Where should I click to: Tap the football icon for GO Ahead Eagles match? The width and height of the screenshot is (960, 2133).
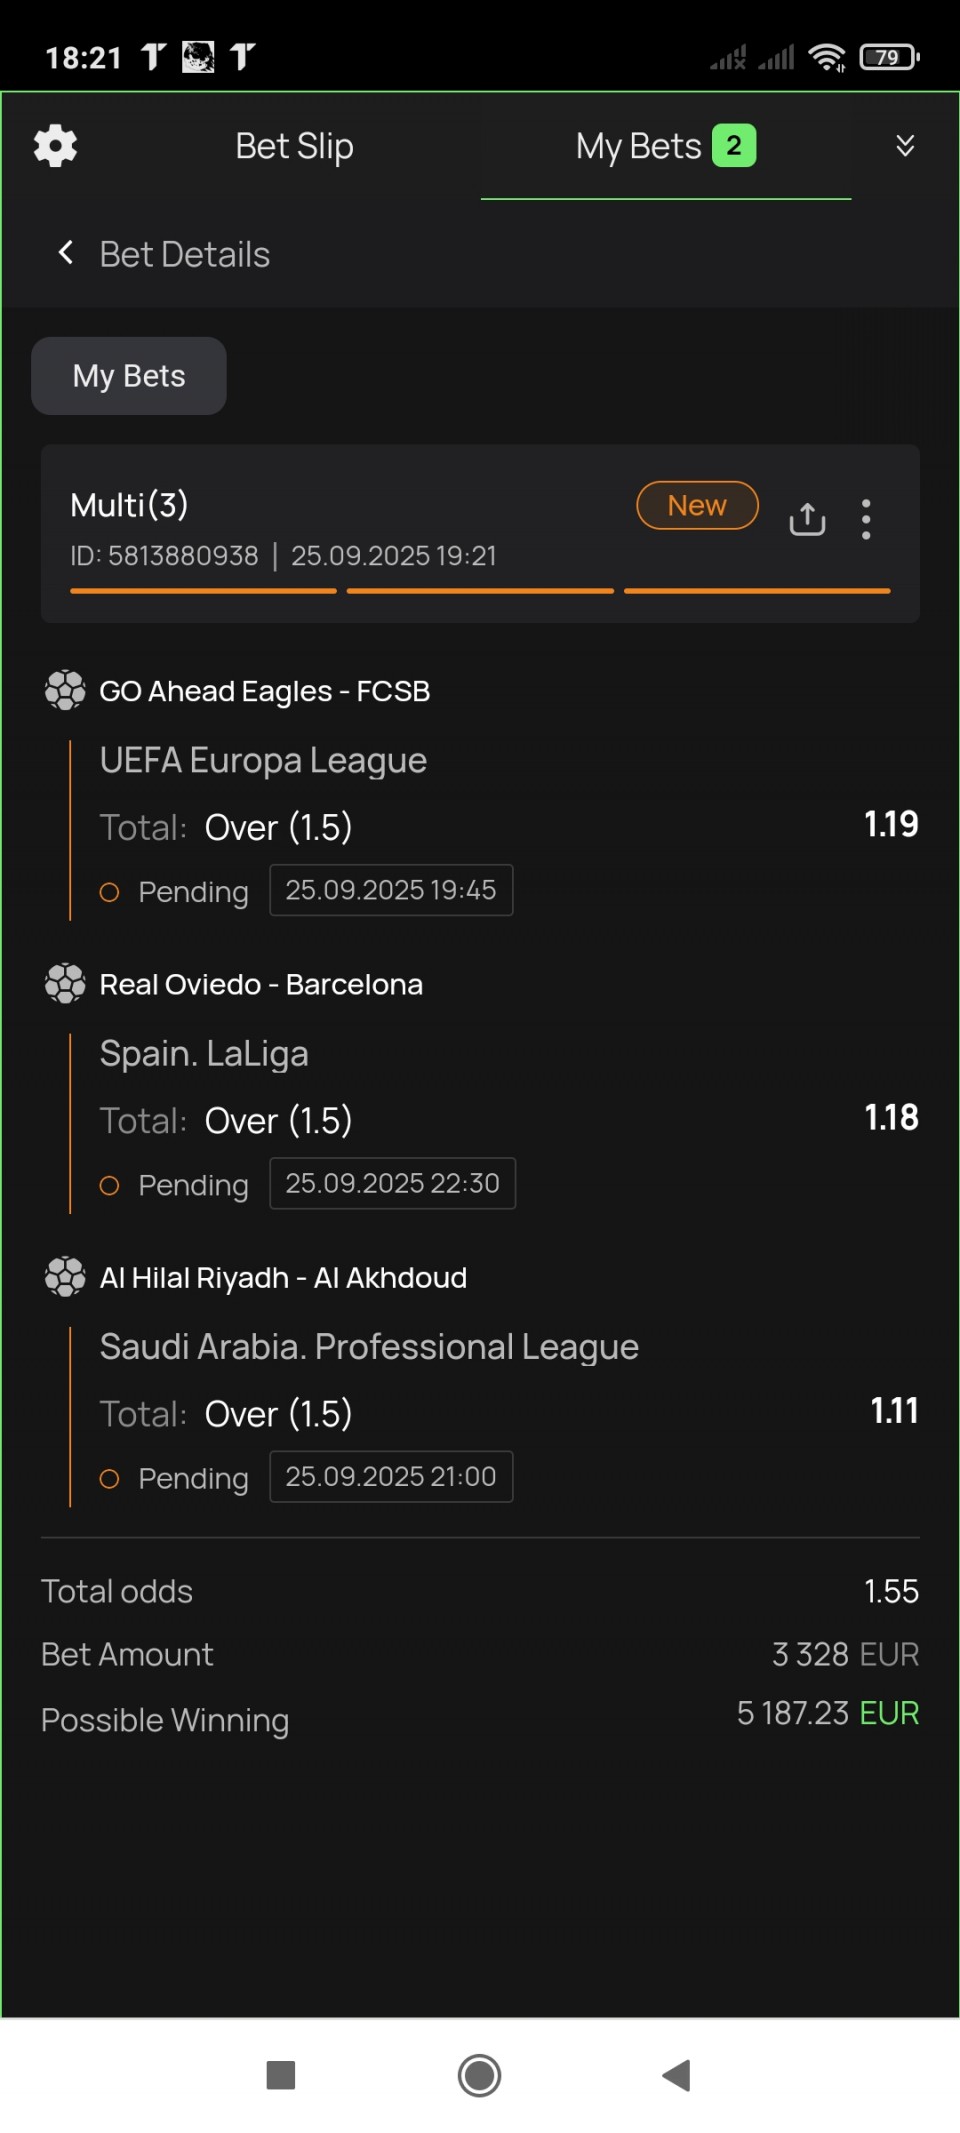65,690
